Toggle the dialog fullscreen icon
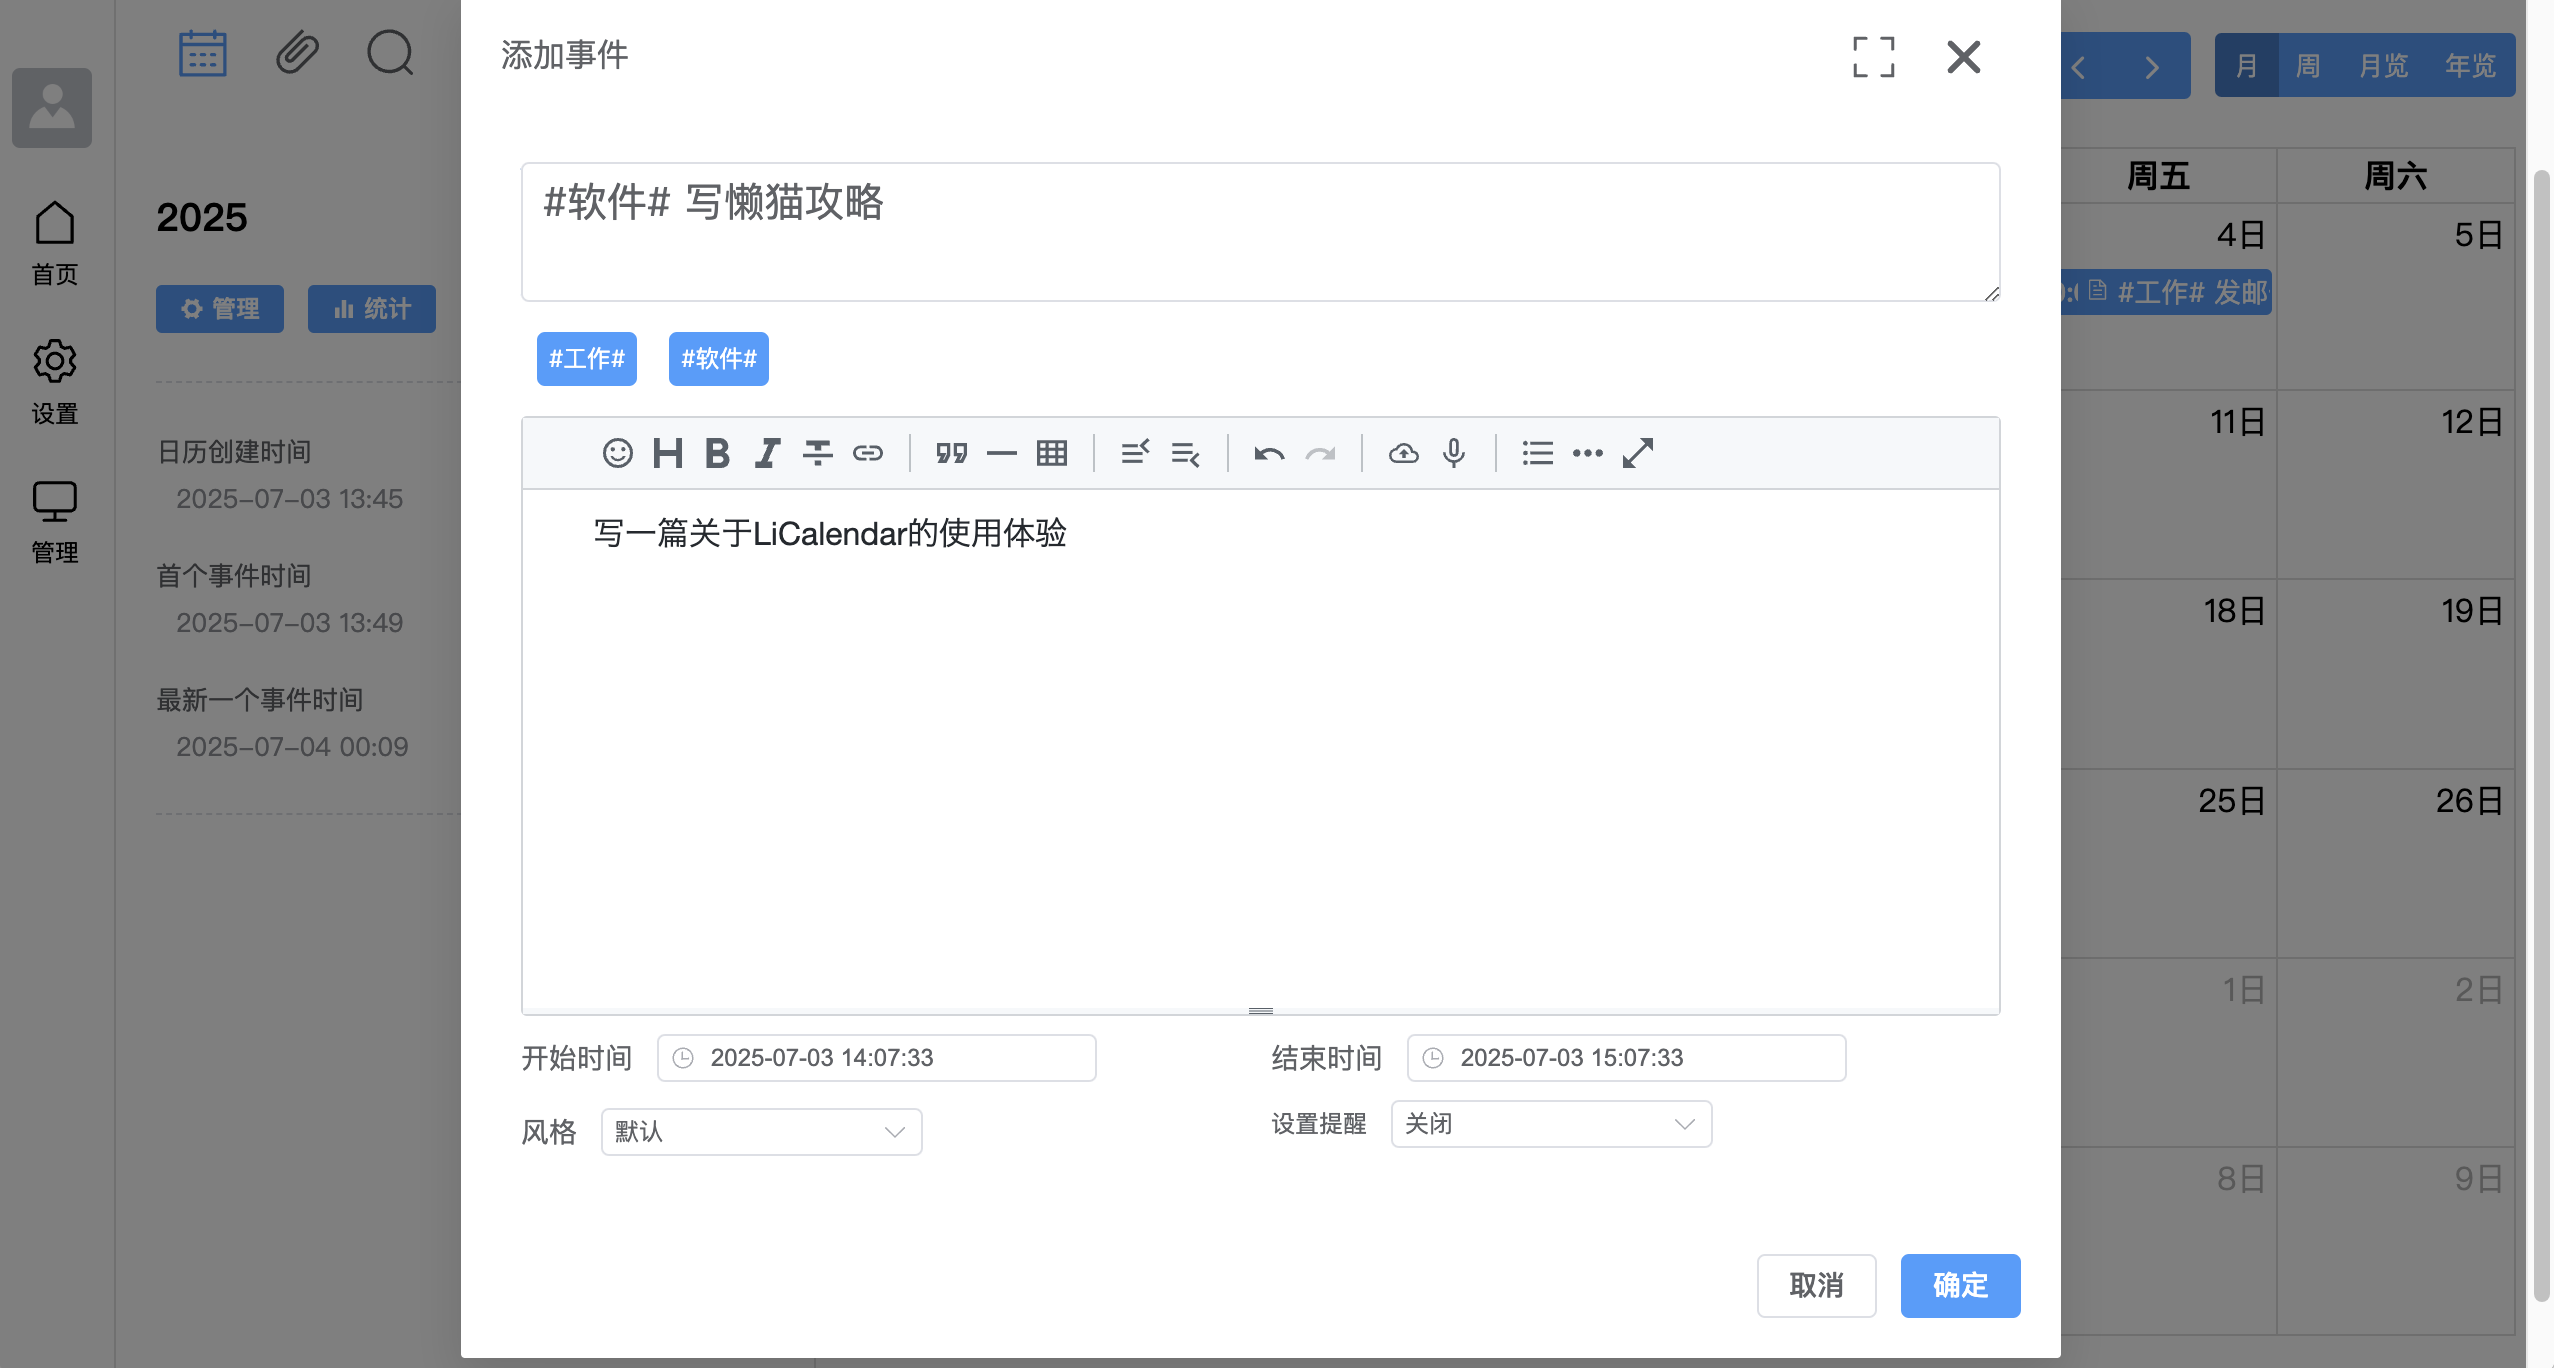 coord(1873,57)
